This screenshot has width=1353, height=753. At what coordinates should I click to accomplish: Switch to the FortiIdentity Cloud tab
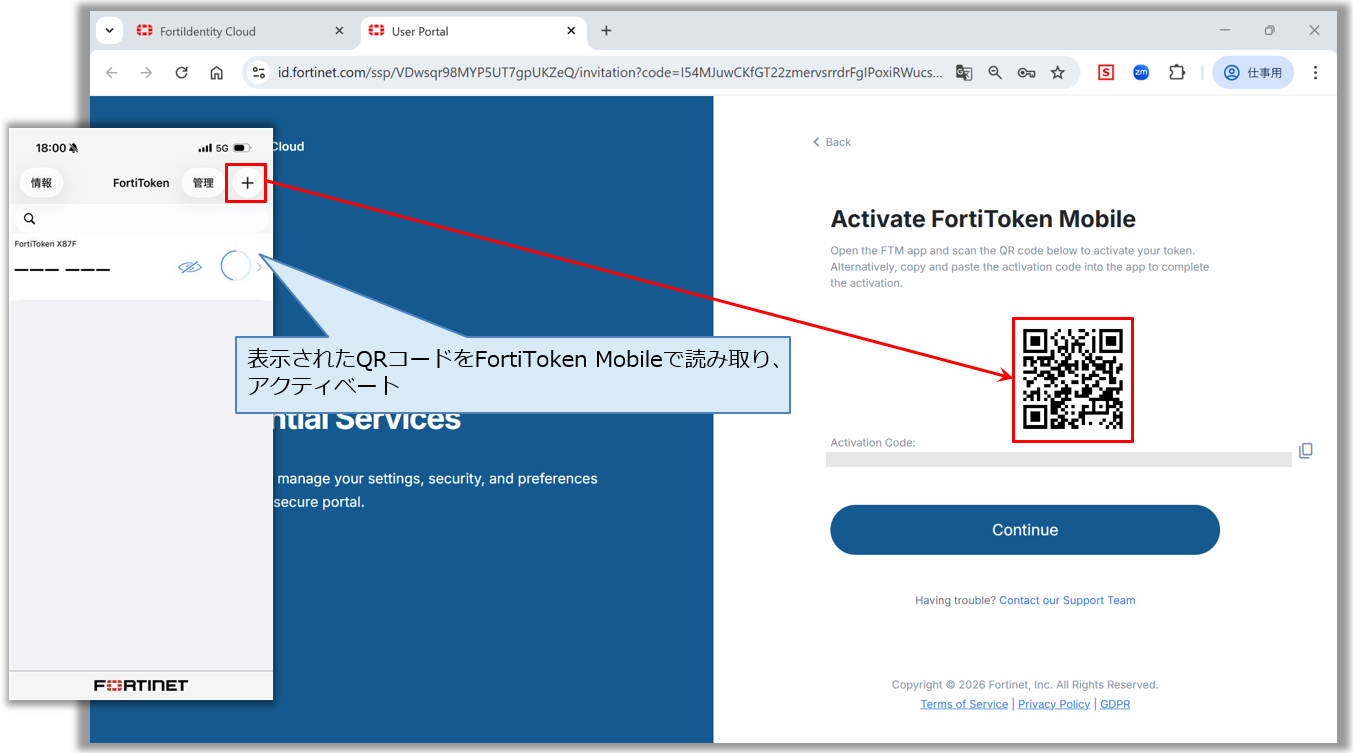pyautogui.click(x=240, y=31)
